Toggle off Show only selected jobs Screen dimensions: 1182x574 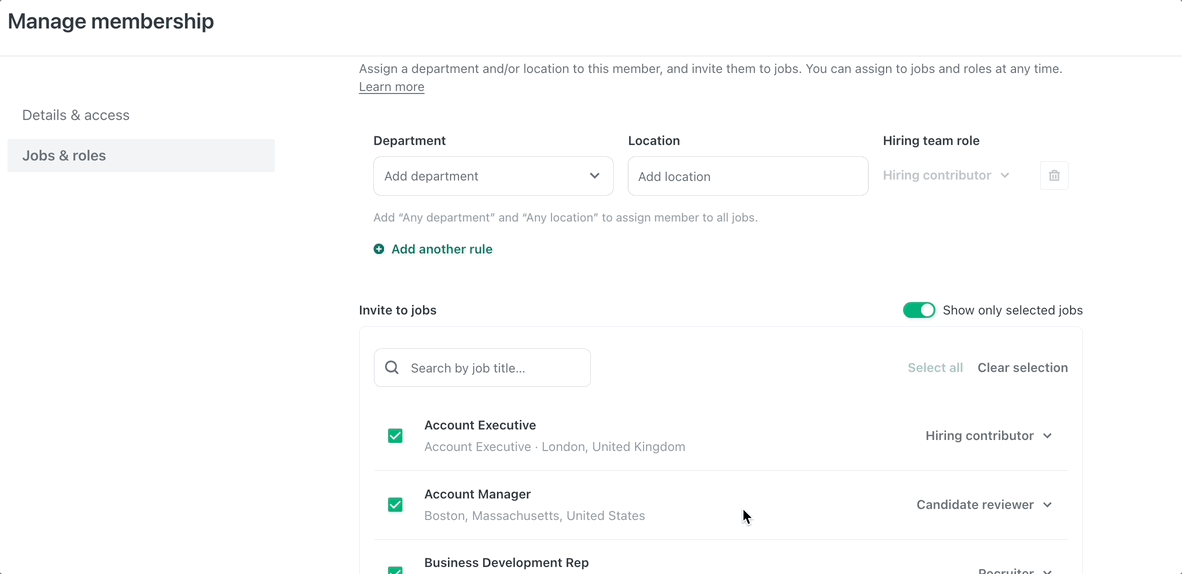click(x=918, y=310)
